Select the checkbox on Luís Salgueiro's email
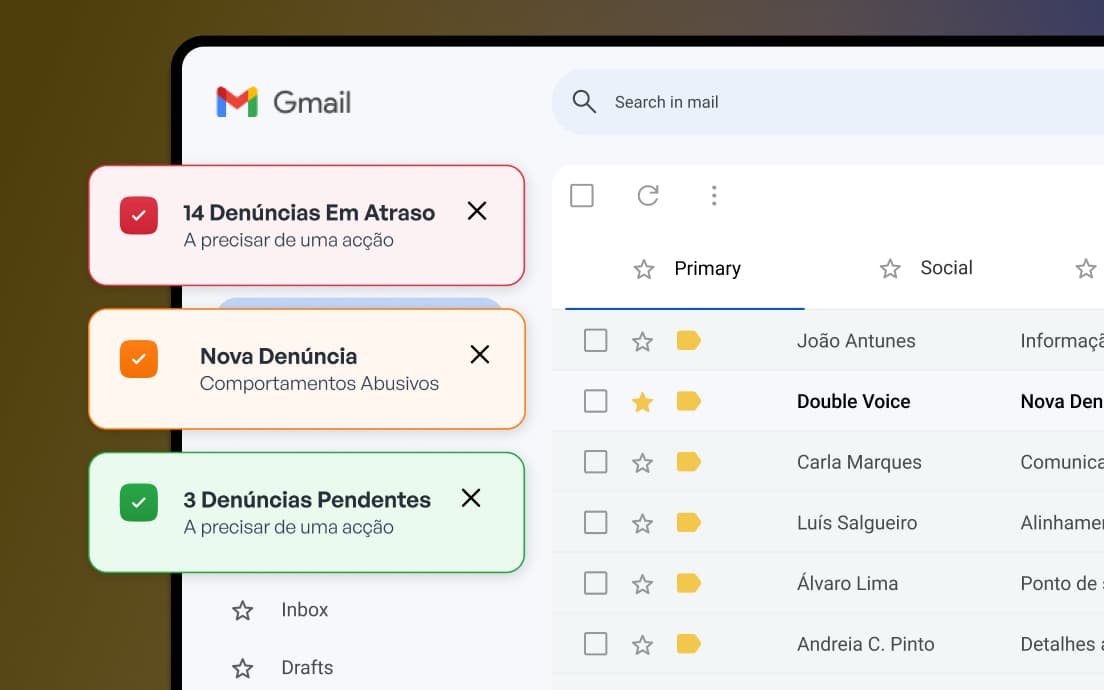 coord(596,522)
